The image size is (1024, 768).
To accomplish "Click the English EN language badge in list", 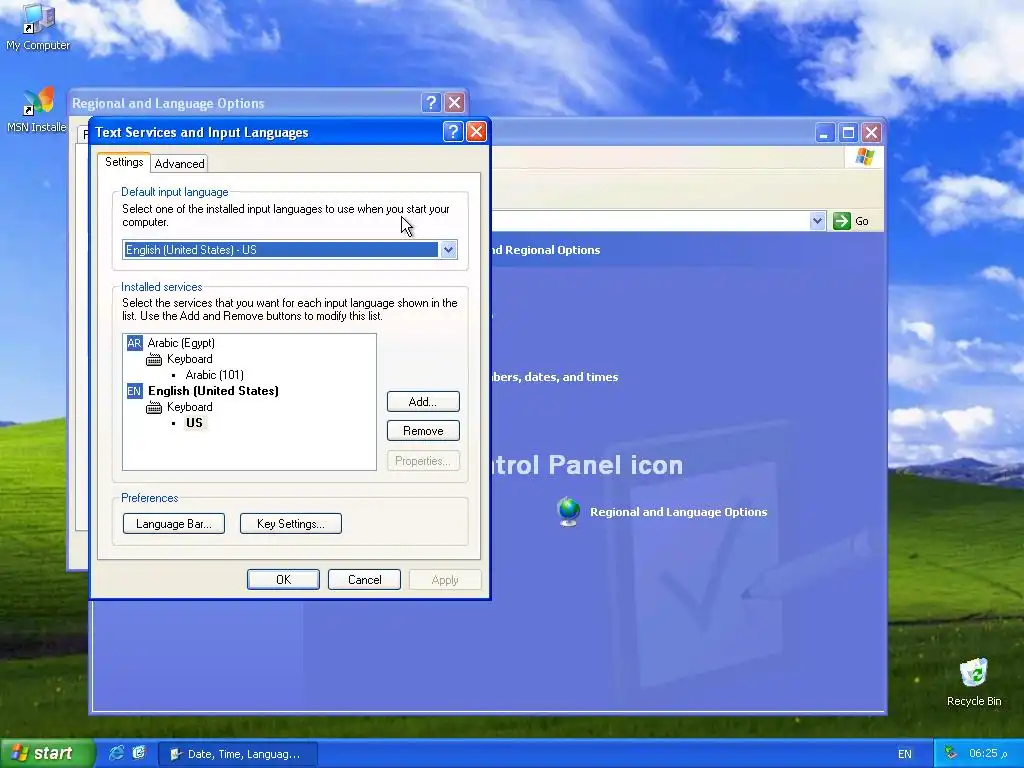I will pos(134,391).
